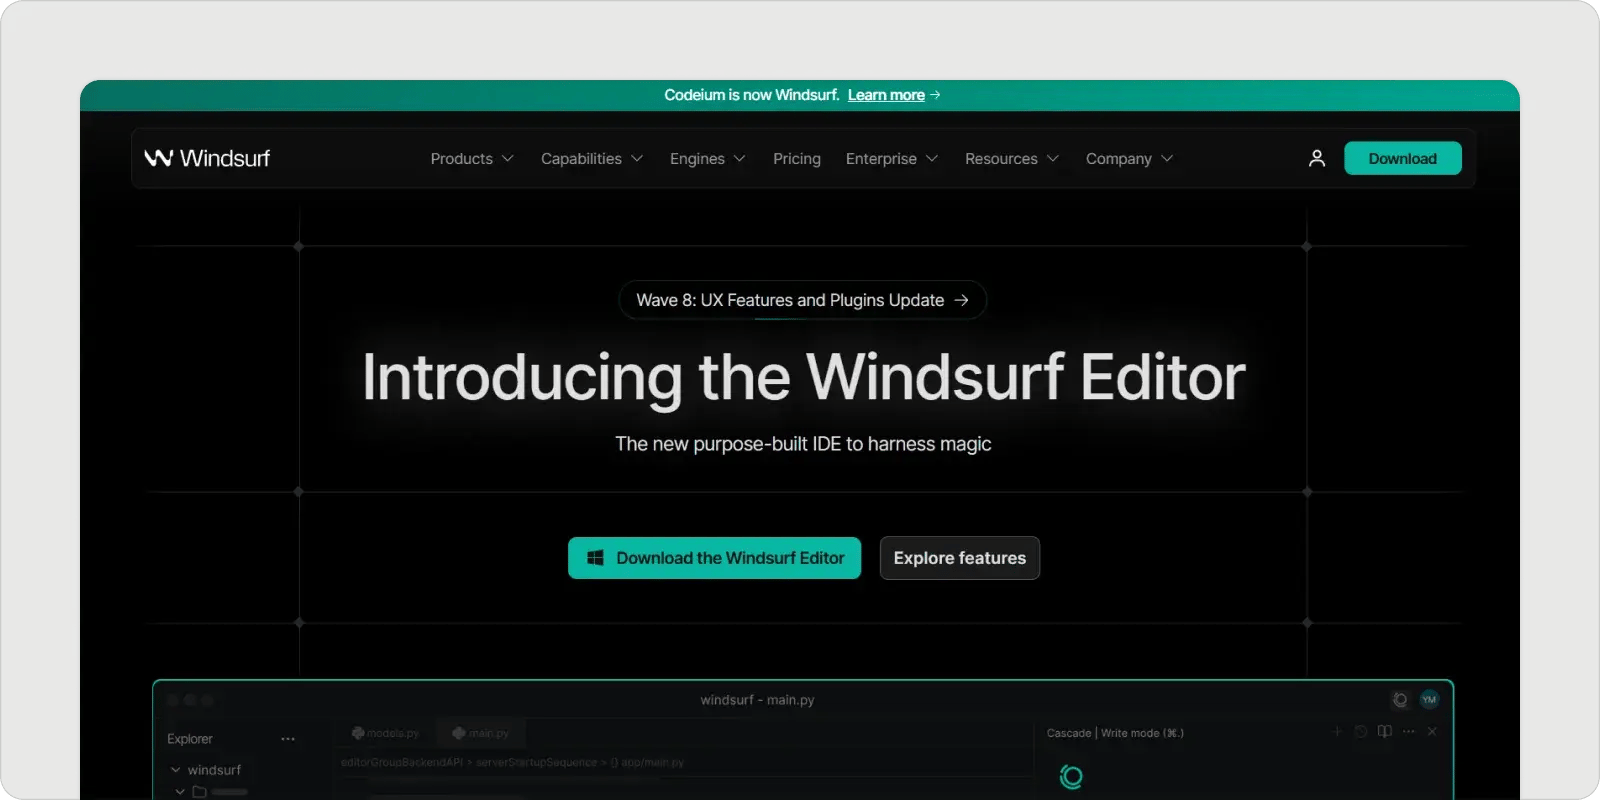
Task: Click the green Cascade spinner logo
Action: point(1071,777)
